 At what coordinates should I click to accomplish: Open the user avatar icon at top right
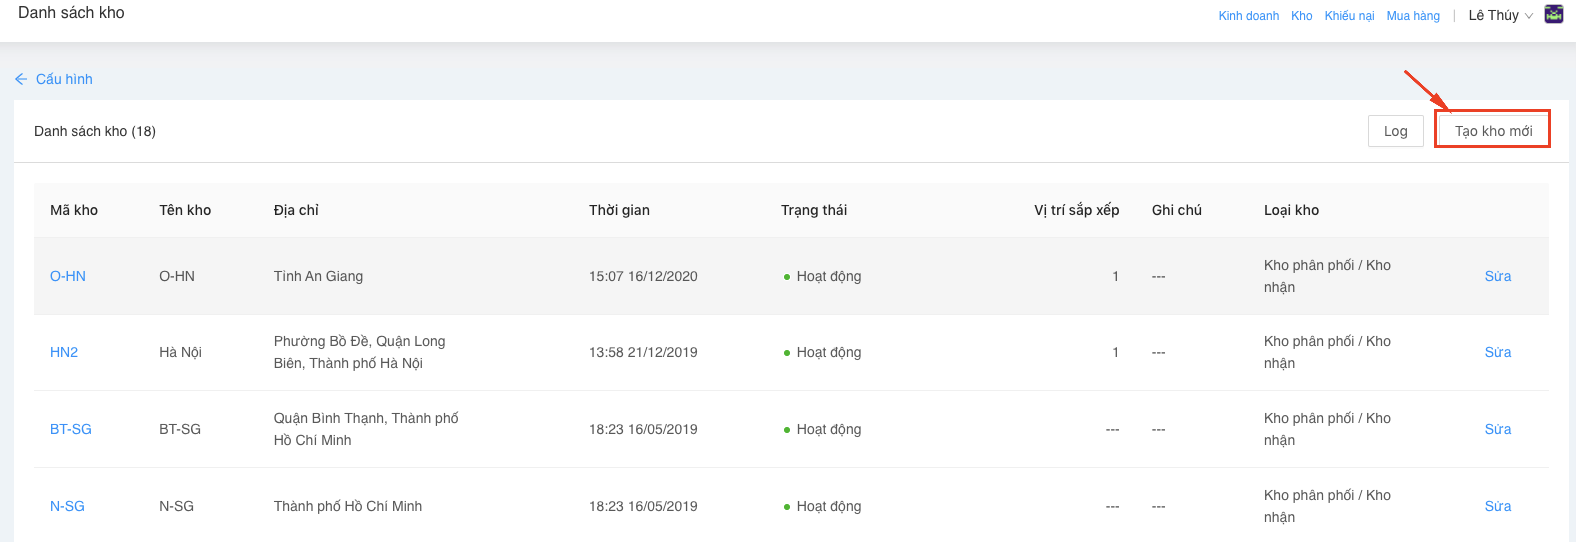pos(1554,14)
